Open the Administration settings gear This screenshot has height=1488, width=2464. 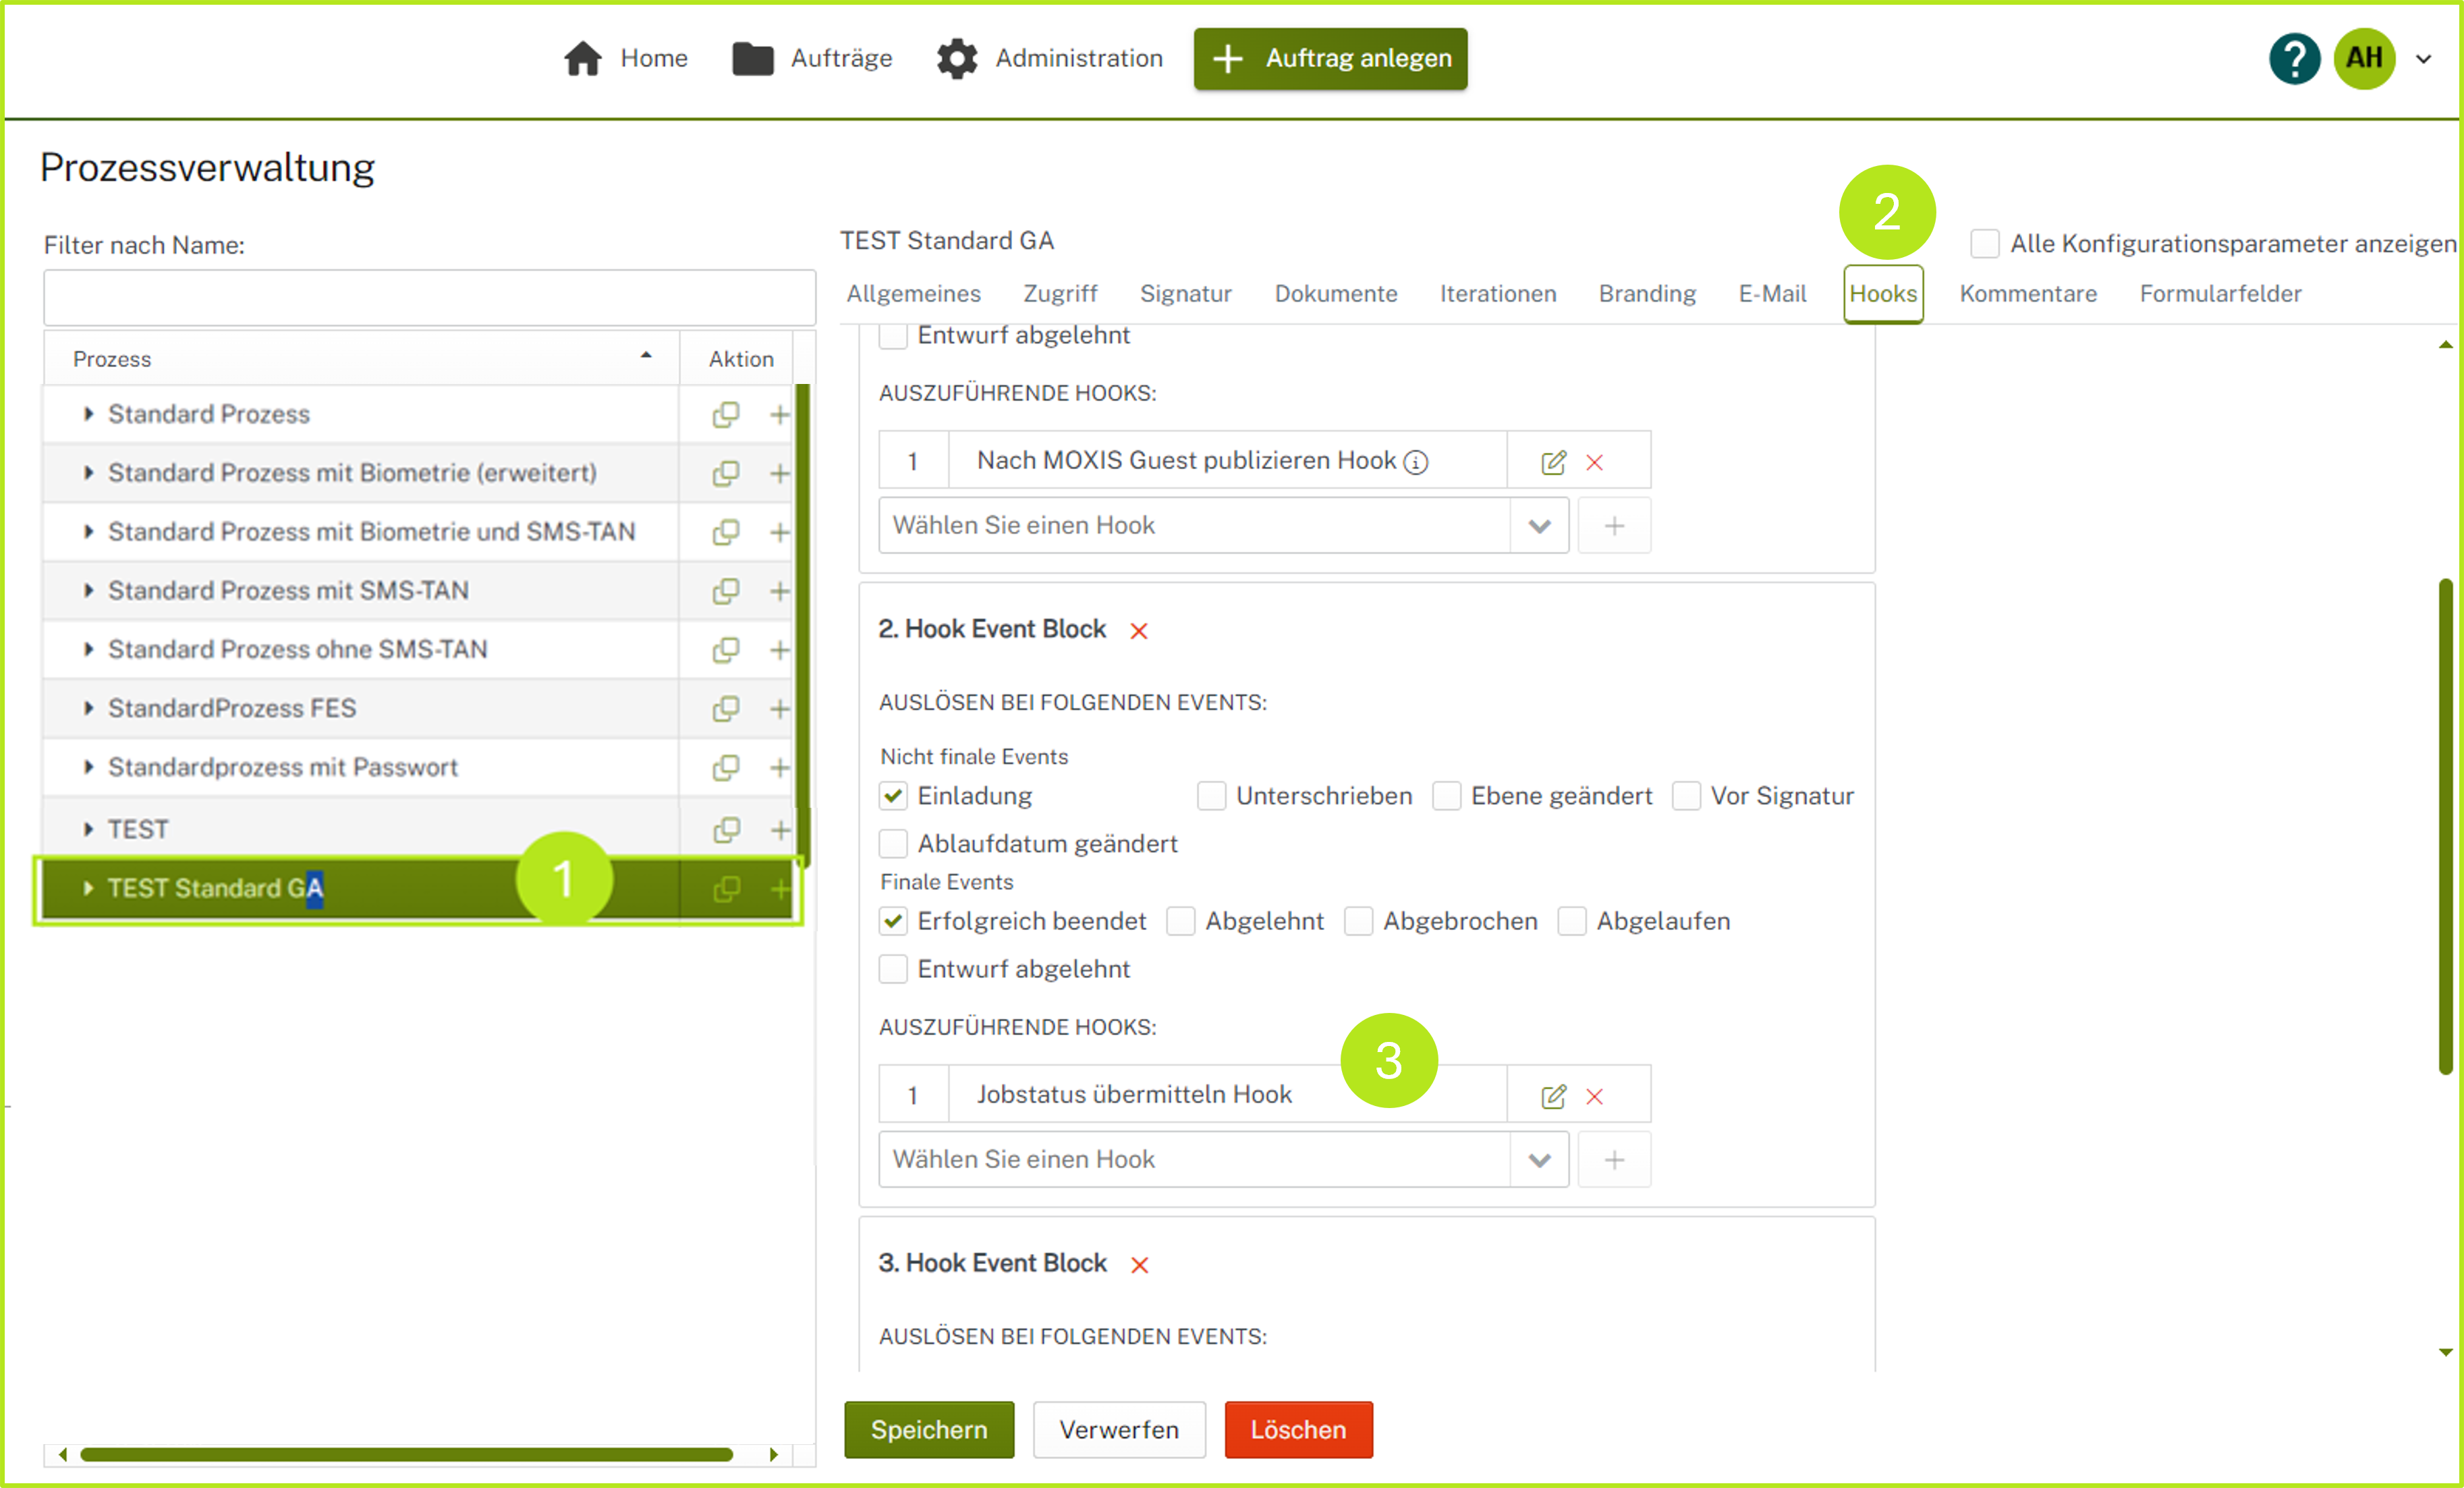(x=957, y=58)
